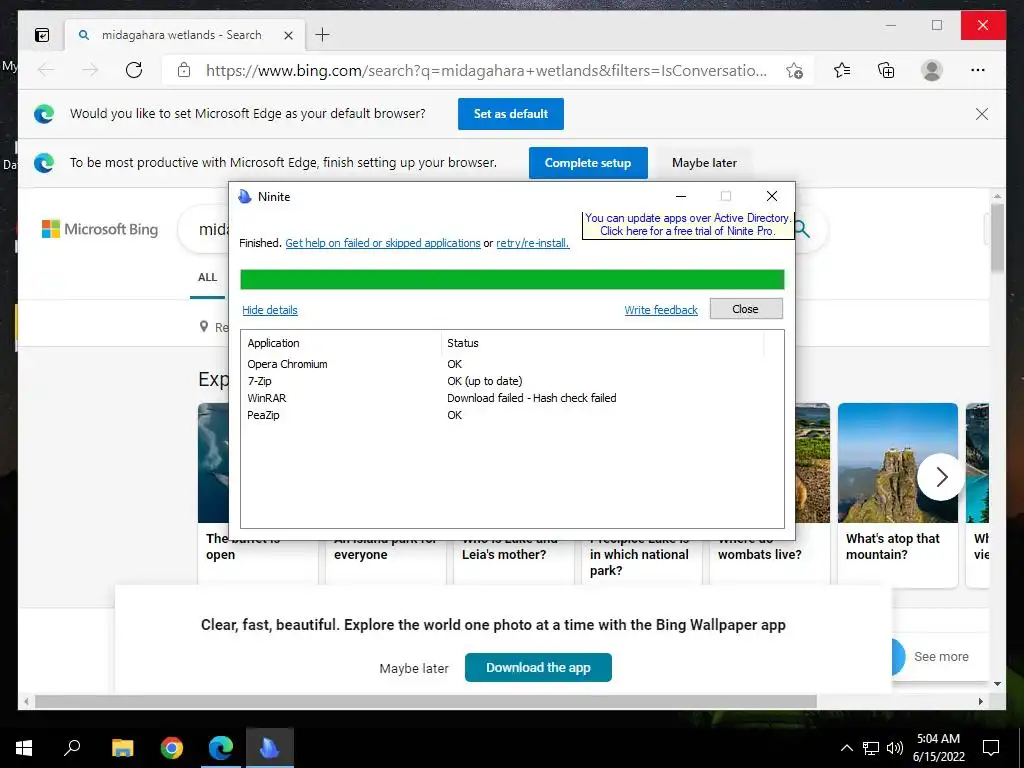The width and height of the screenshot is (1024, 768).
Task: Open Edge Favorites list icon
Action: [x=842, y=70]
